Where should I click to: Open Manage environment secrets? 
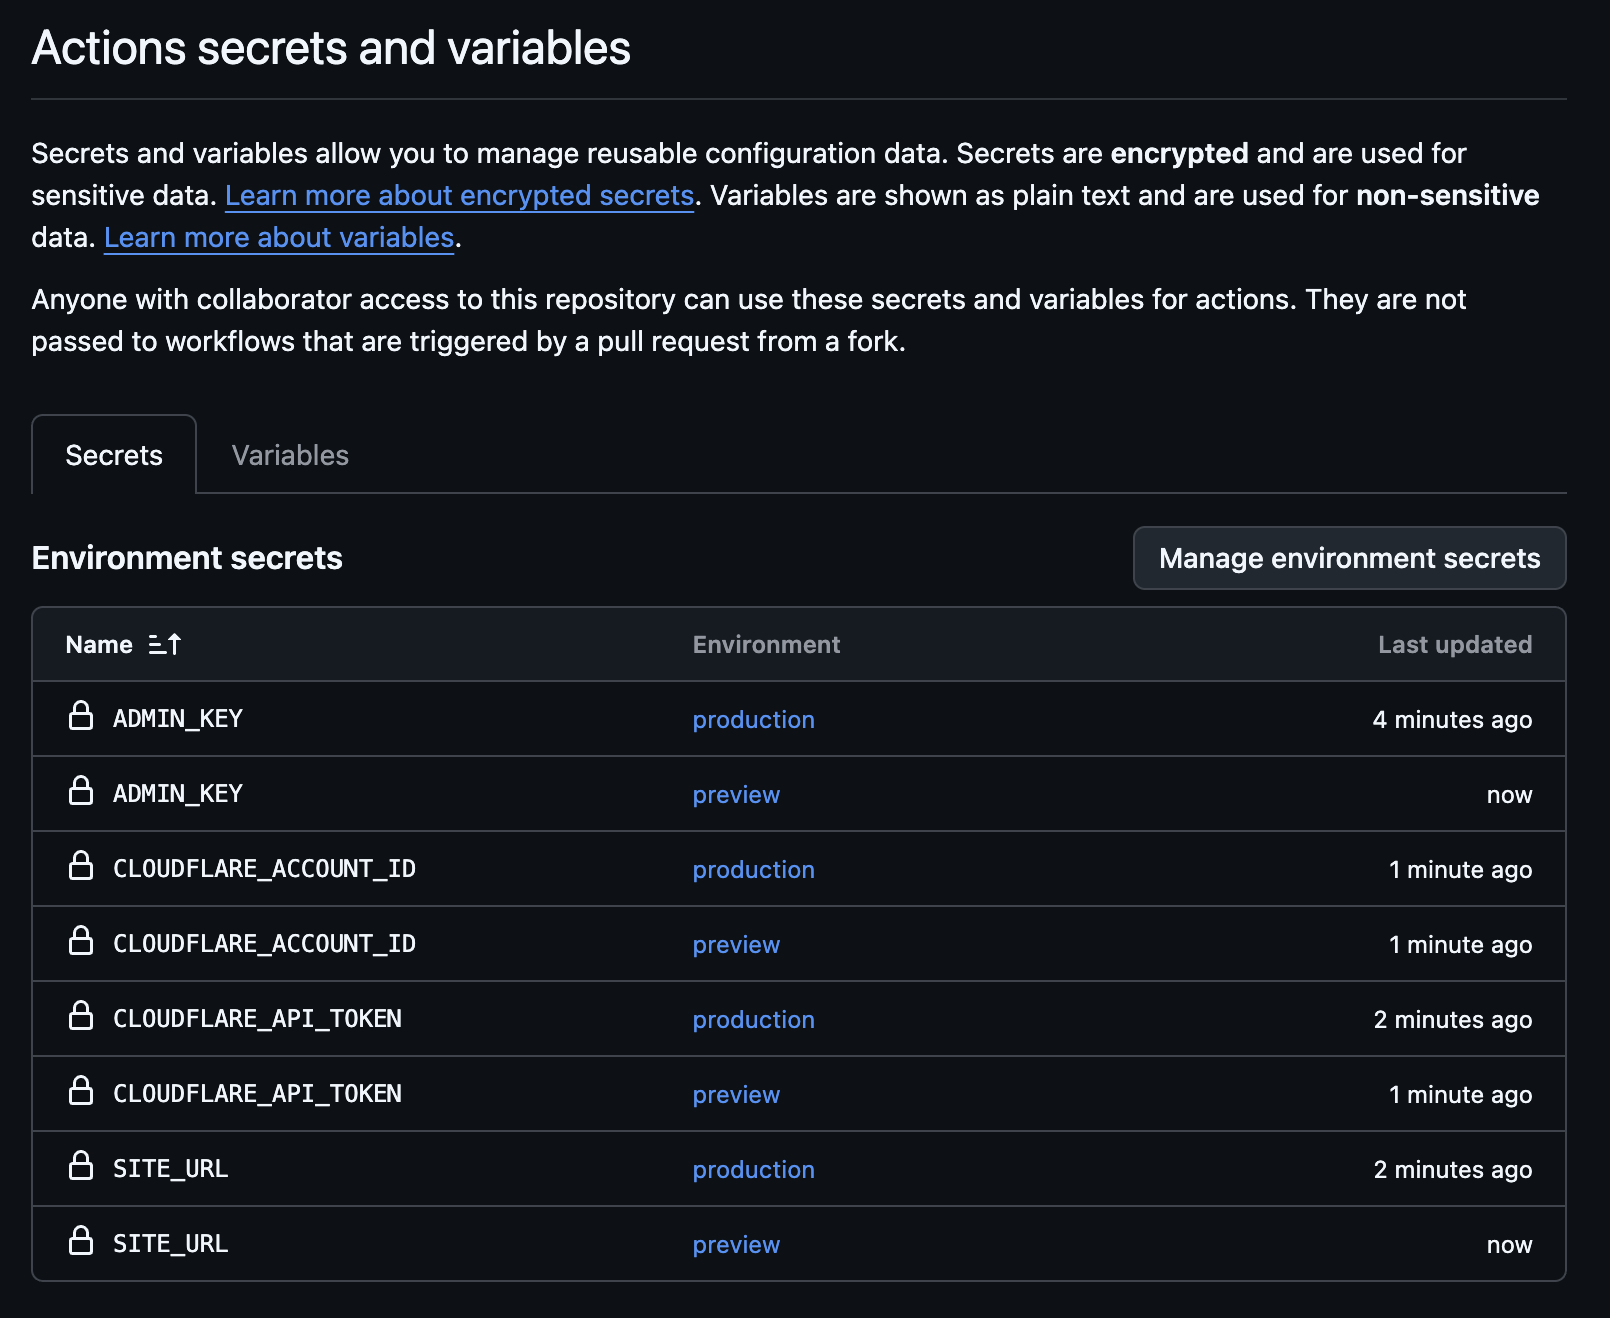click(1349, 558)
